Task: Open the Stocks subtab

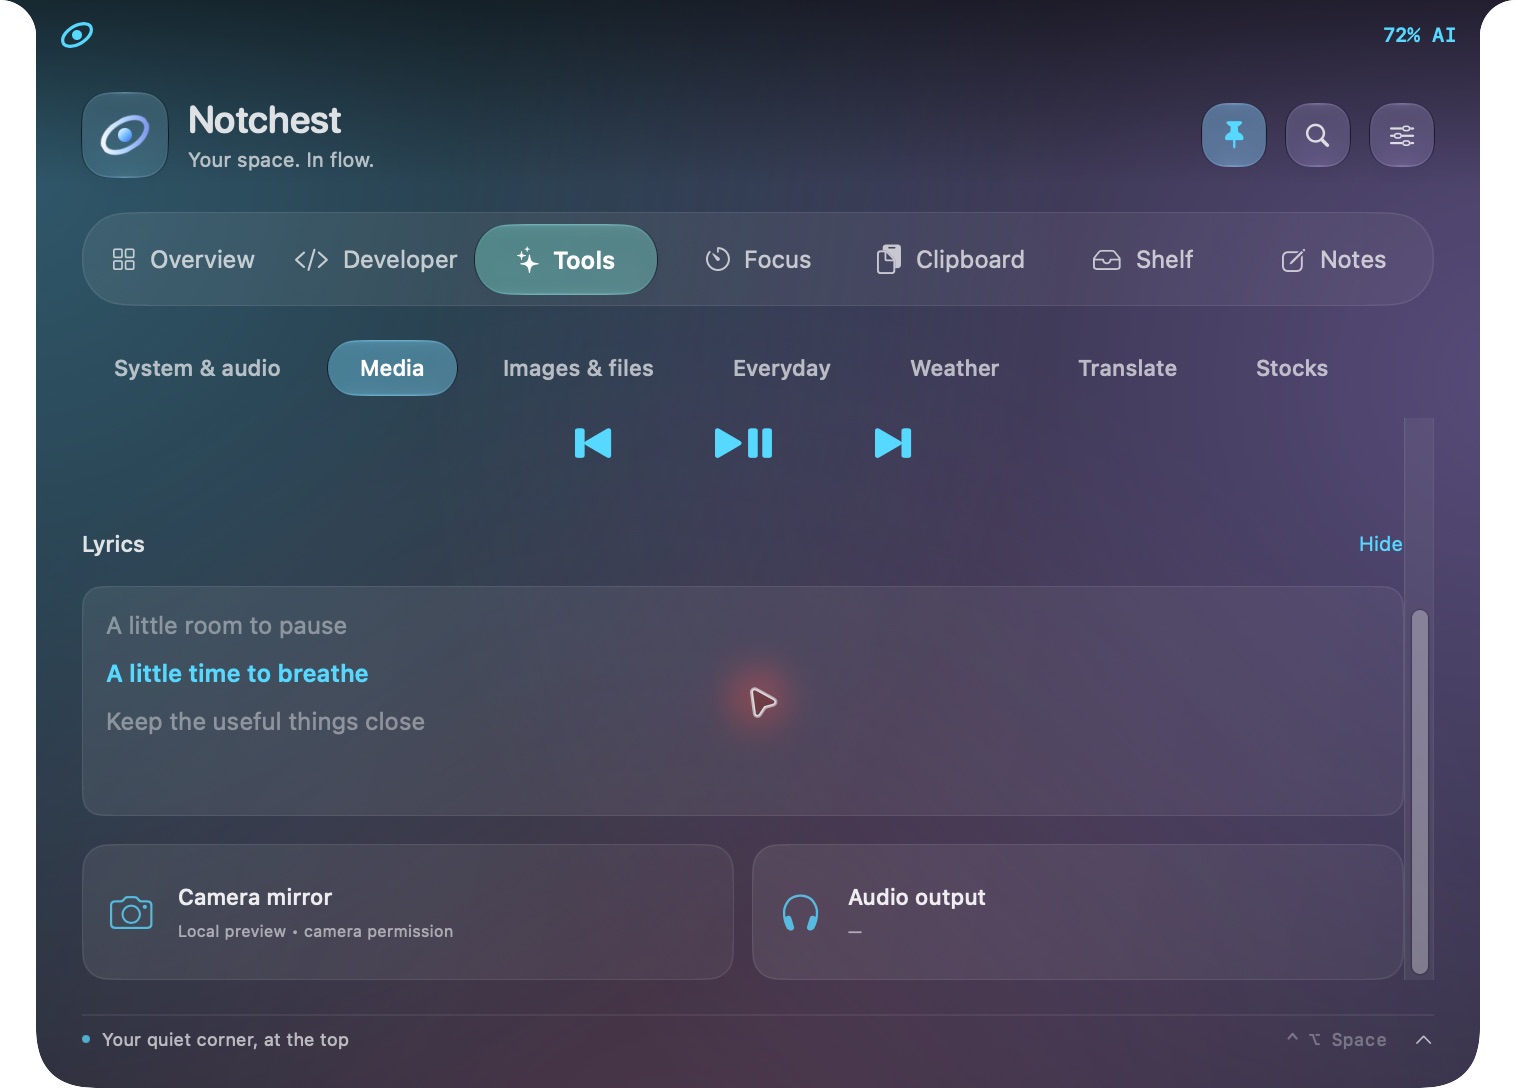Action: pyautogui.click(x=1292, y=368)
